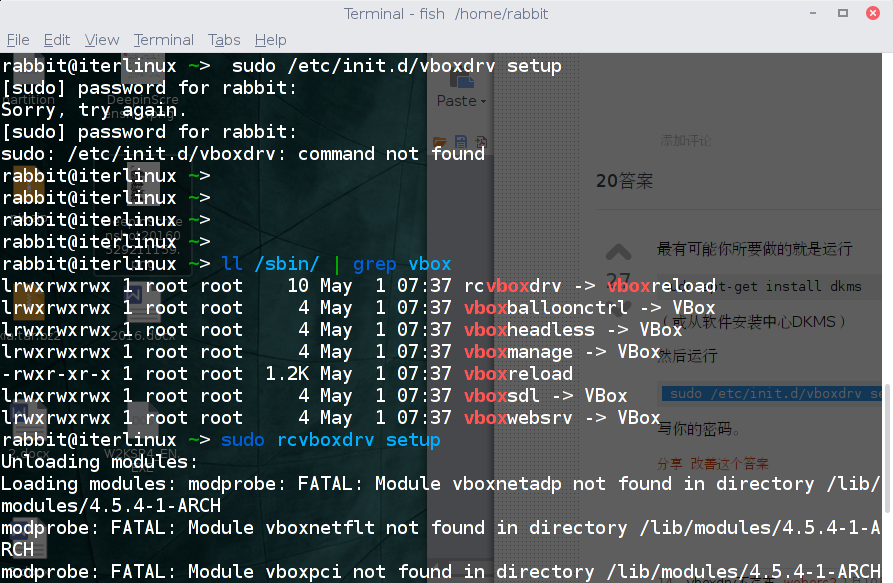Minimize the terminal window
Viewport: 893px width, 583px height.
tap(813, 13)
